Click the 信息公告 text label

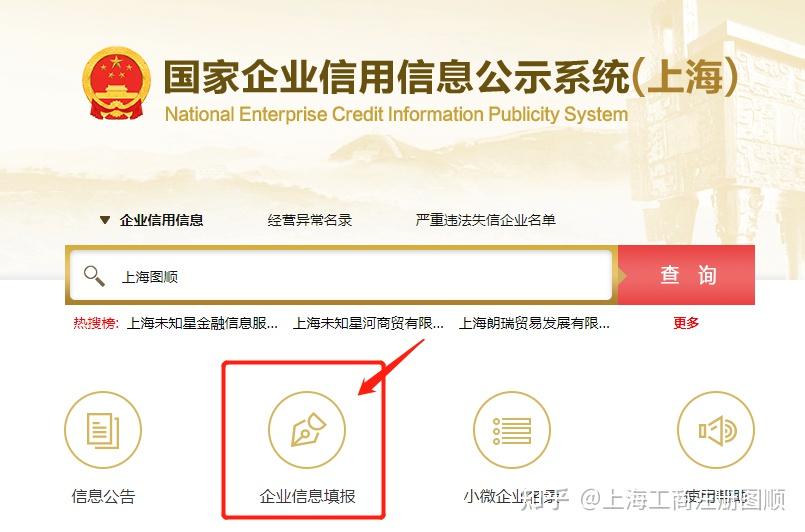click(x=103, y=496)
